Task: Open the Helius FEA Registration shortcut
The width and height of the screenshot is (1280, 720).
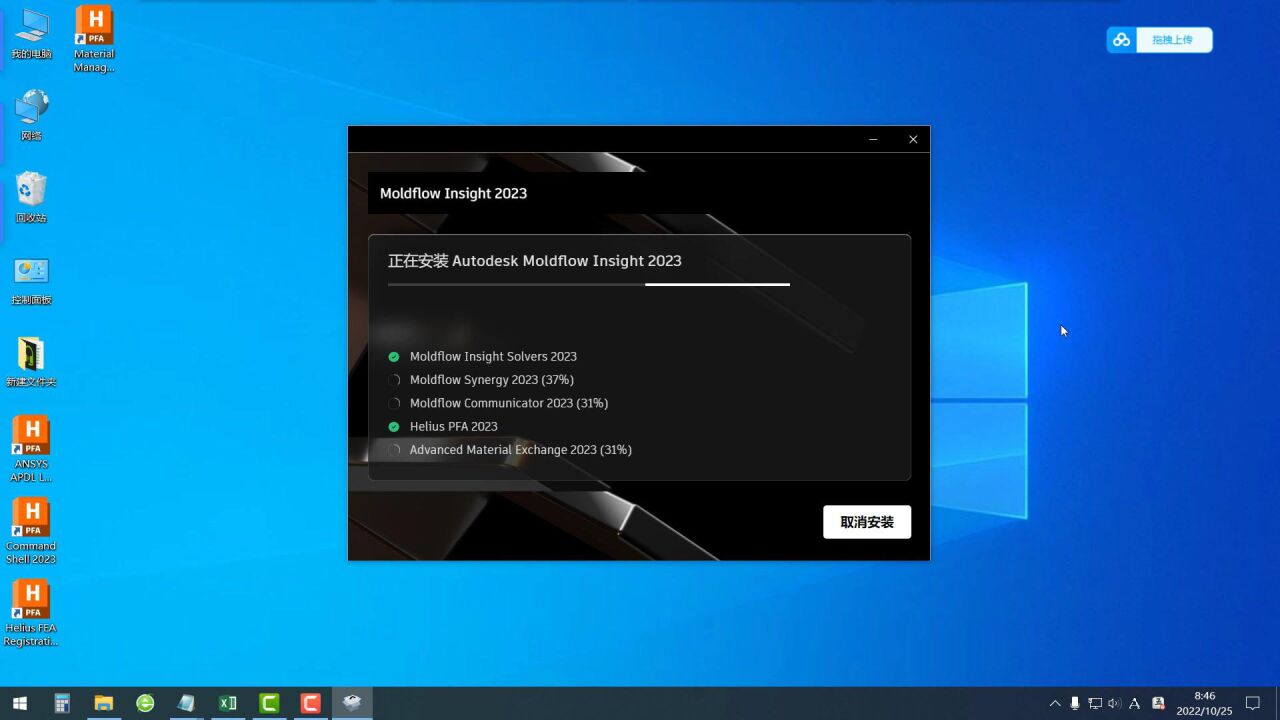Action: point(31,612)
